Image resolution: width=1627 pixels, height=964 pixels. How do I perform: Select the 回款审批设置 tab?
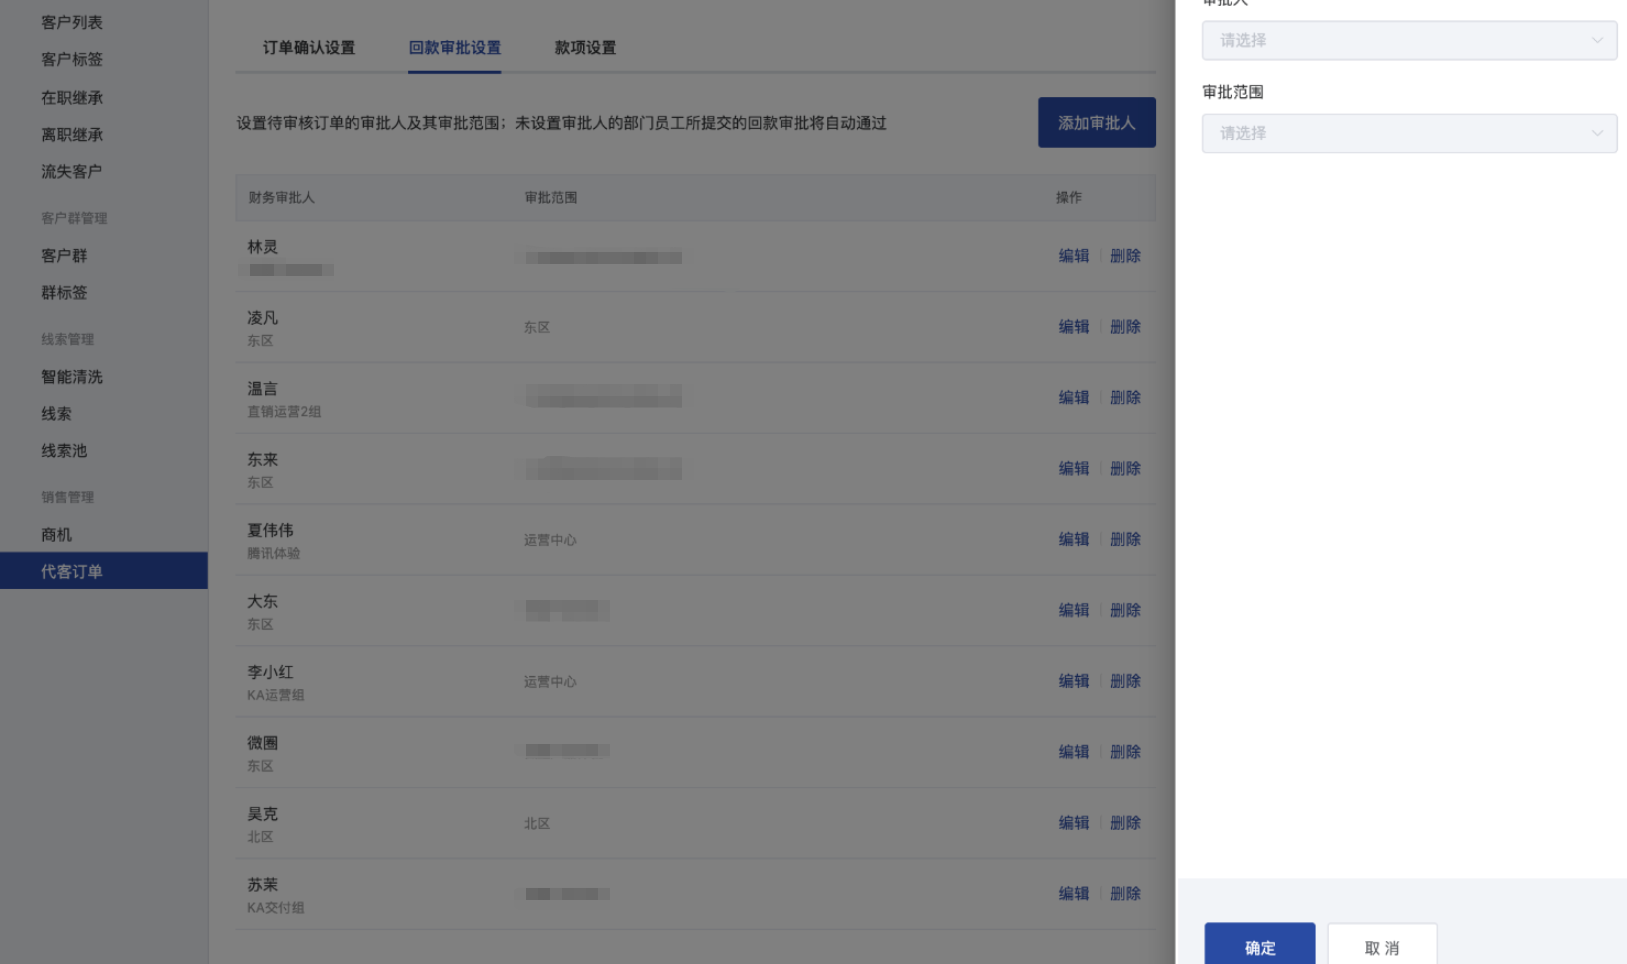coord(454,48)
